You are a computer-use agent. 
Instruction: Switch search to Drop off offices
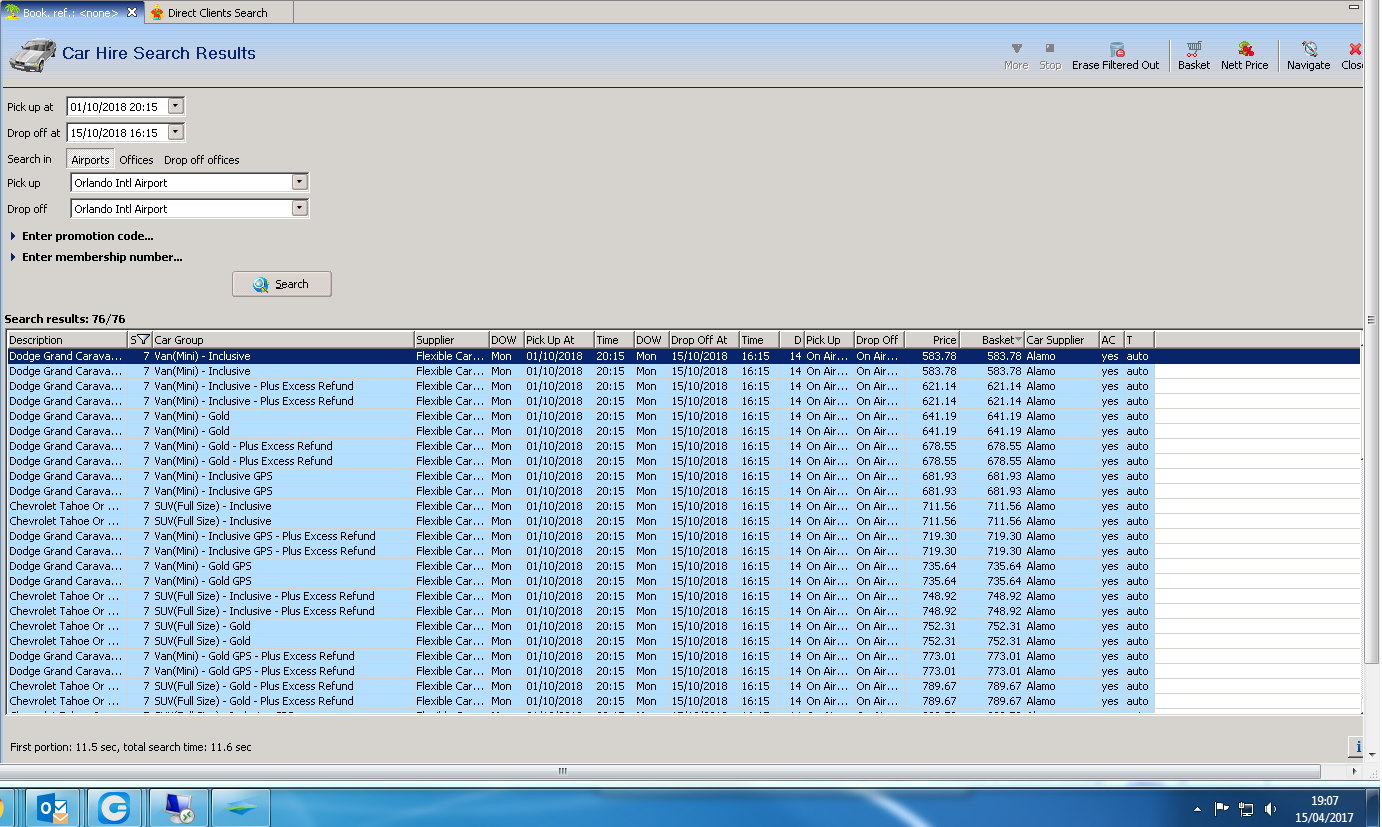(x=202, y=160)
